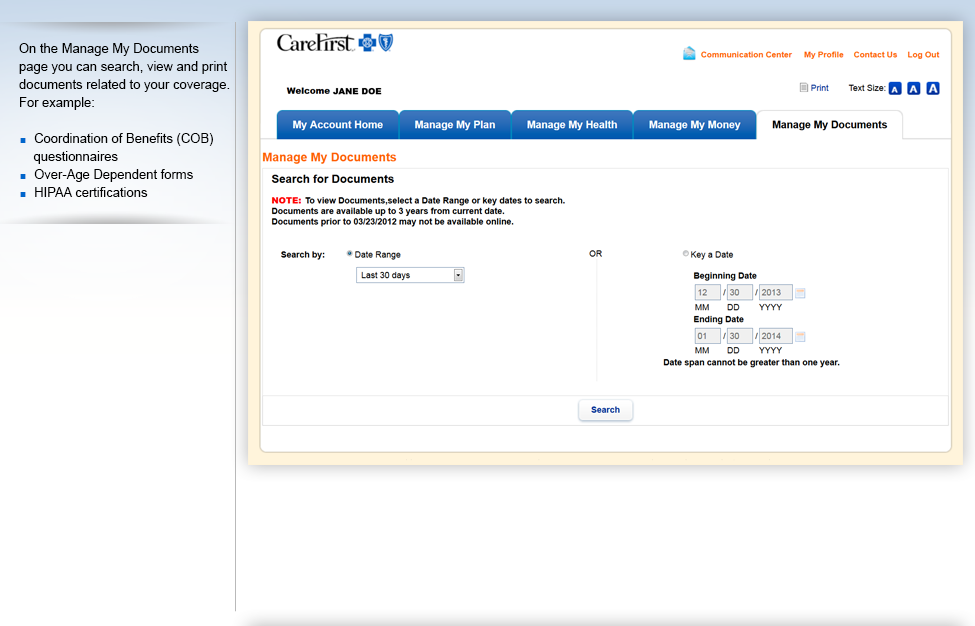Click the Search for Documents heading
The height and width of the screenshot is (626, 975).
click(x=333, y=179)
